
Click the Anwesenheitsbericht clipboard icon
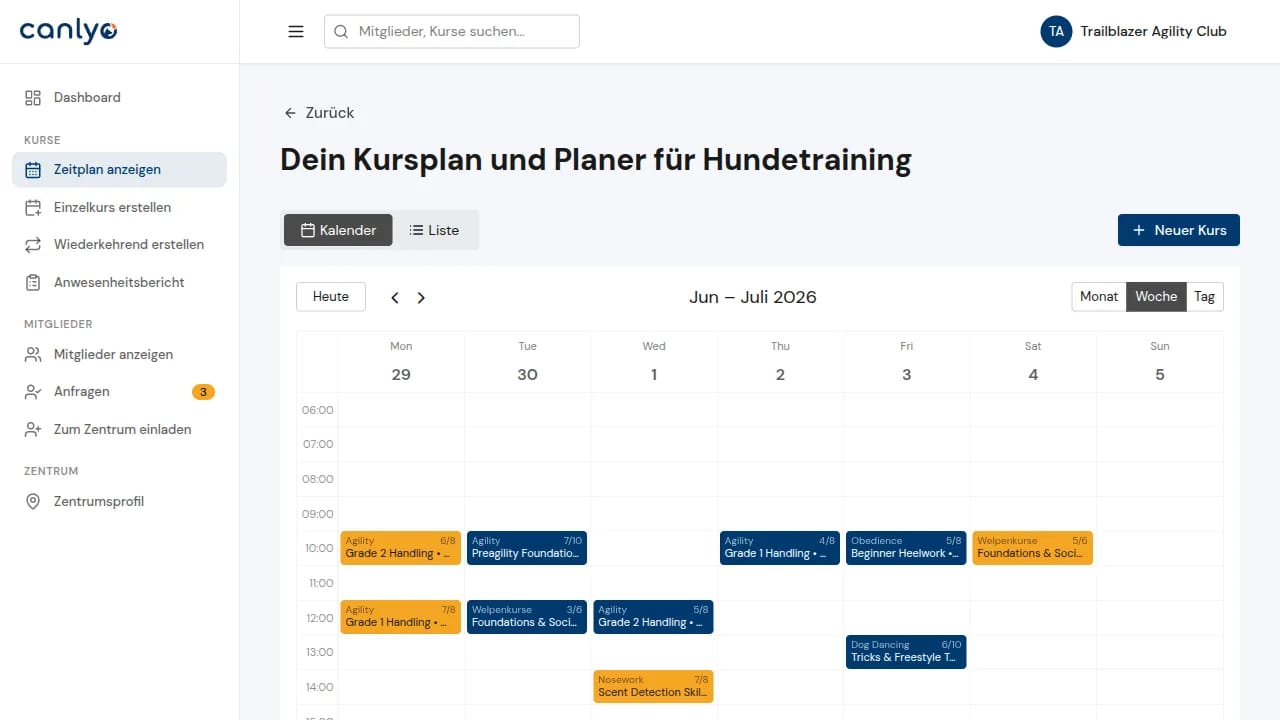[33, 282]
